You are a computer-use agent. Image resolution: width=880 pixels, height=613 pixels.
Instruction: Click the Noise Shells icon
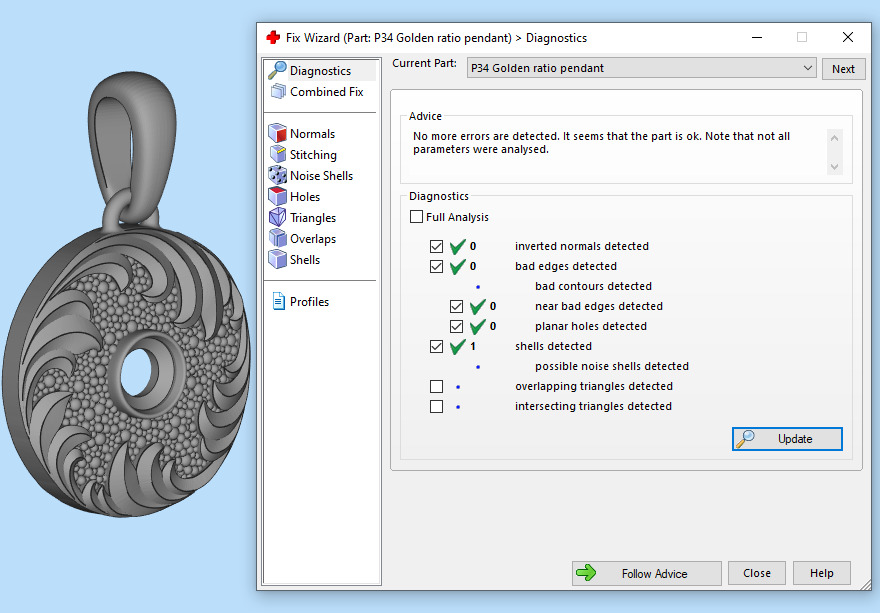(x=277, y=175)
